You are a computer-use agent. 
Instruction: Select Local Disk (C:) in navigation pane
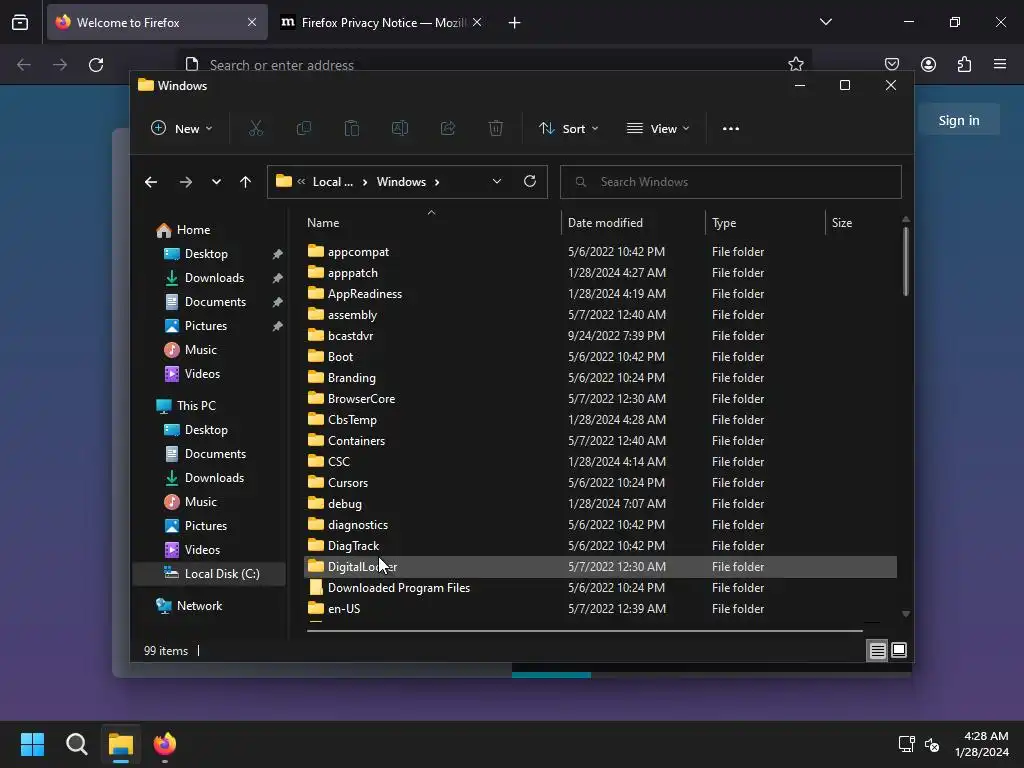(209, 574)
